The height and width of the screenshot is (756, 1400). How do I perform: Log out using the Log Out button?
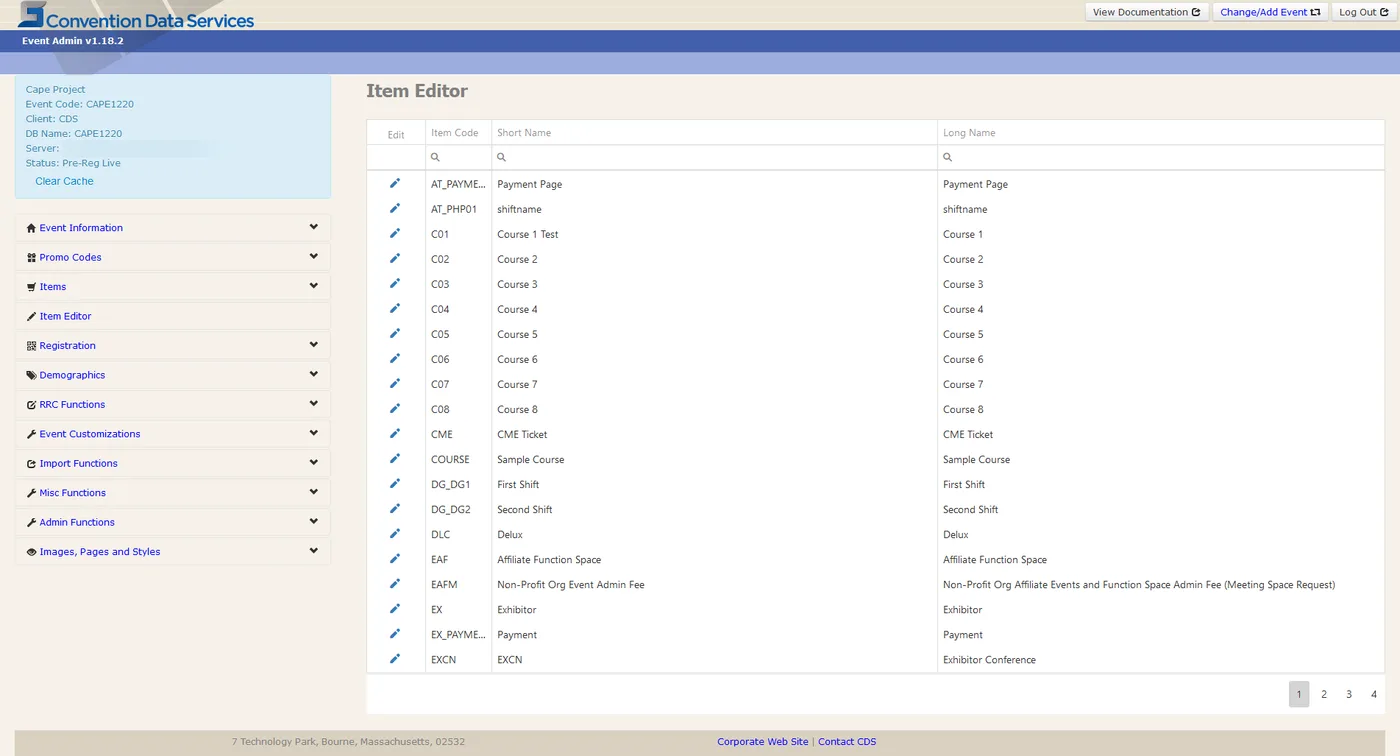(1364, 12)
